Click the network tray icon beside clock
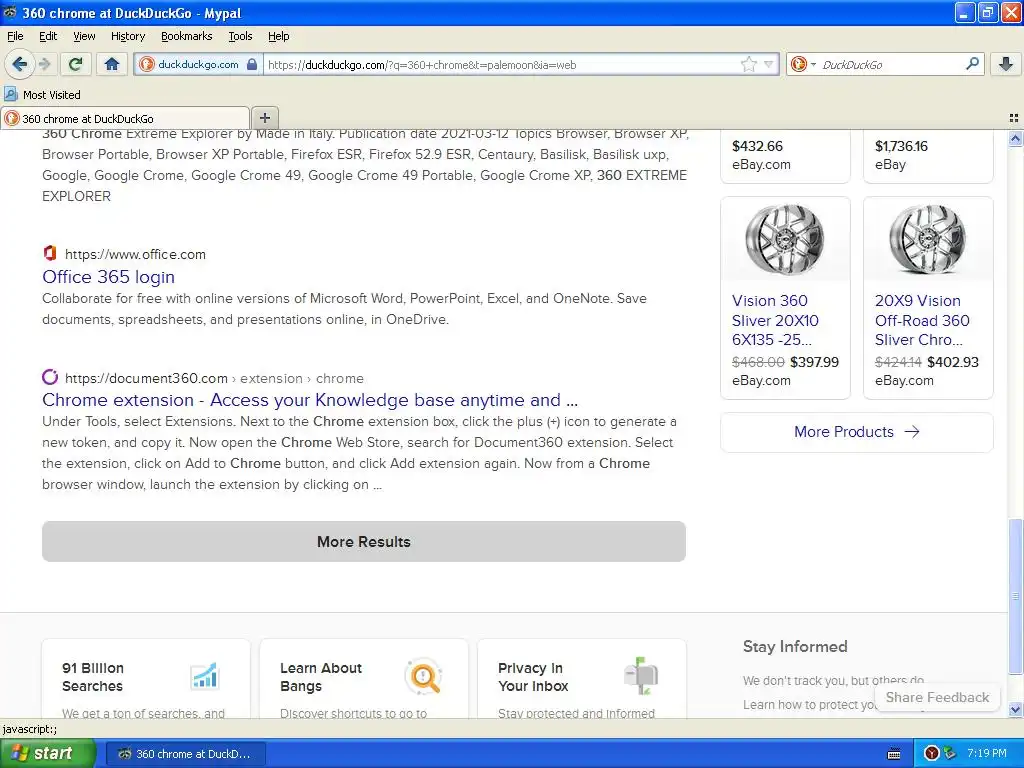 click(950, 753)
